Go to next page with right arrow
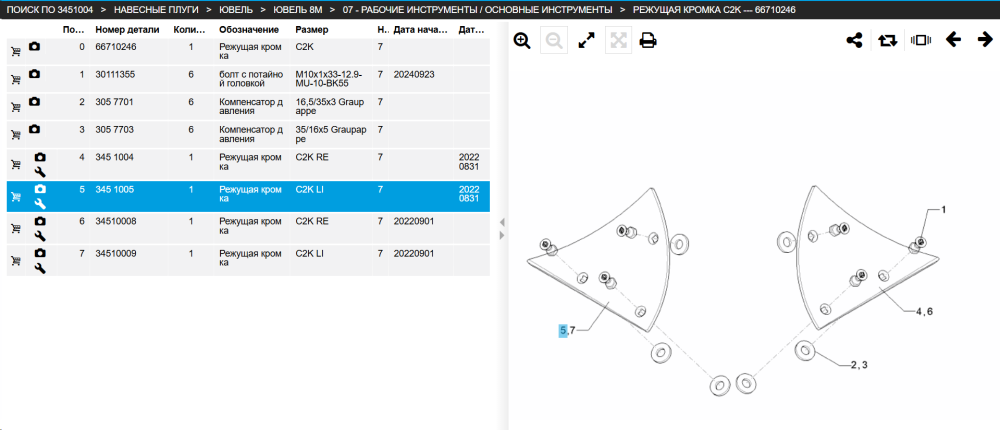 (985, 40)
